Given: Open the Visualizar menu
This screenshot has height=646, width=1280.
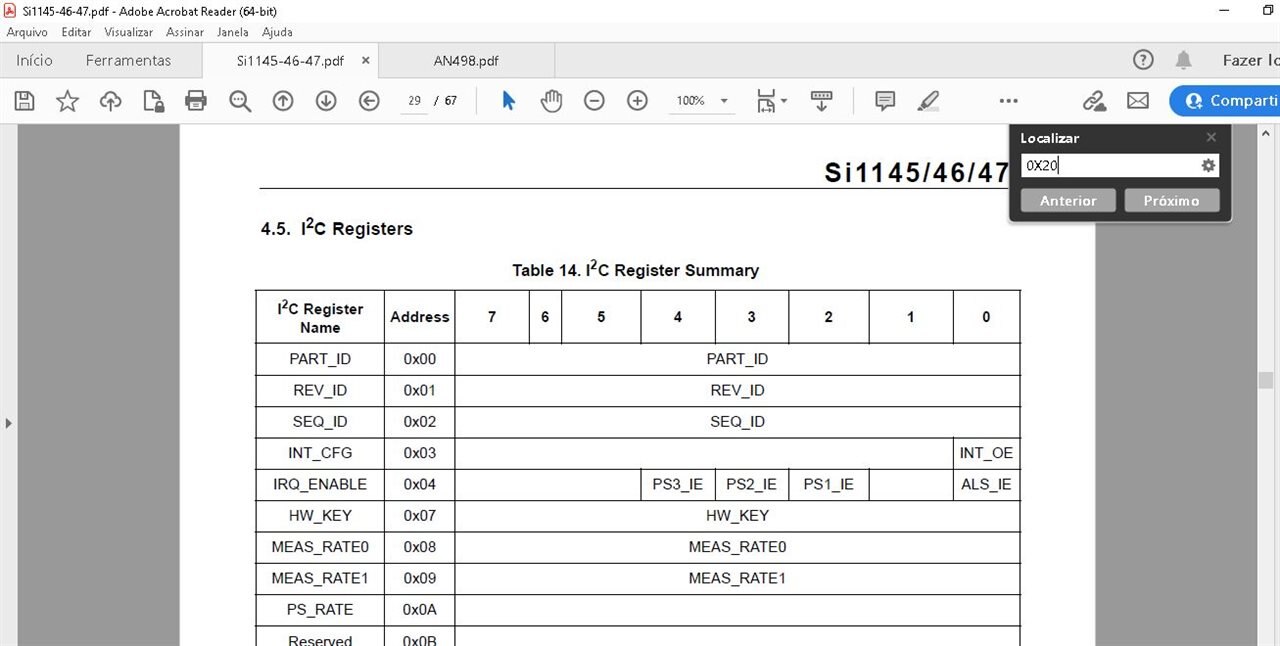Looking at the screenshot, I should click(x=128, y=32).
